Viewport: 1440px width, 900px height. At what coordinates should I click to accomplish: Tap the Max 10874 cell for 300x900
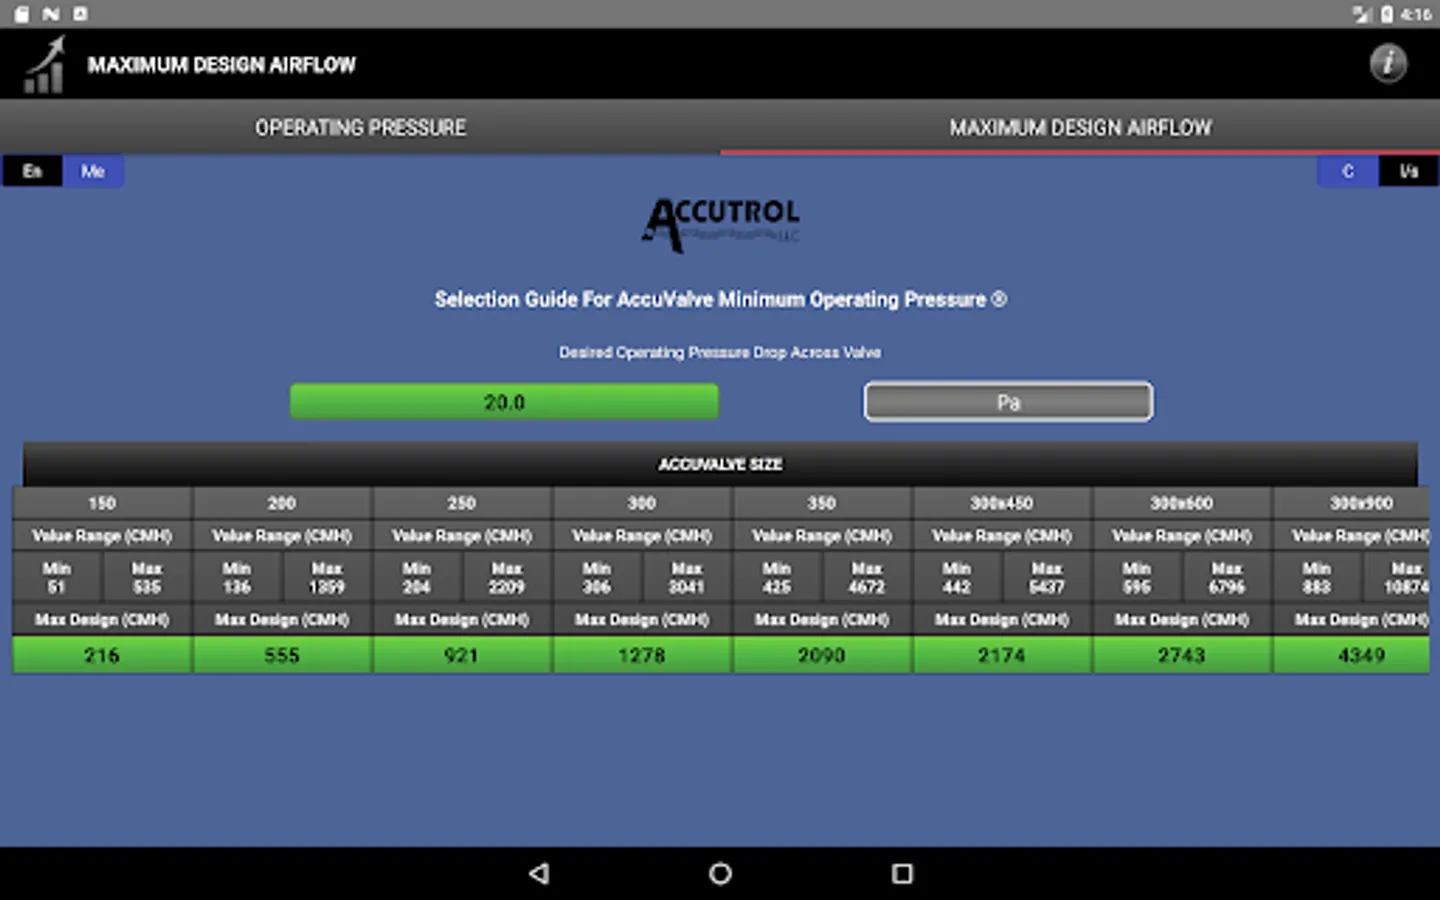tap(1397, 577)
